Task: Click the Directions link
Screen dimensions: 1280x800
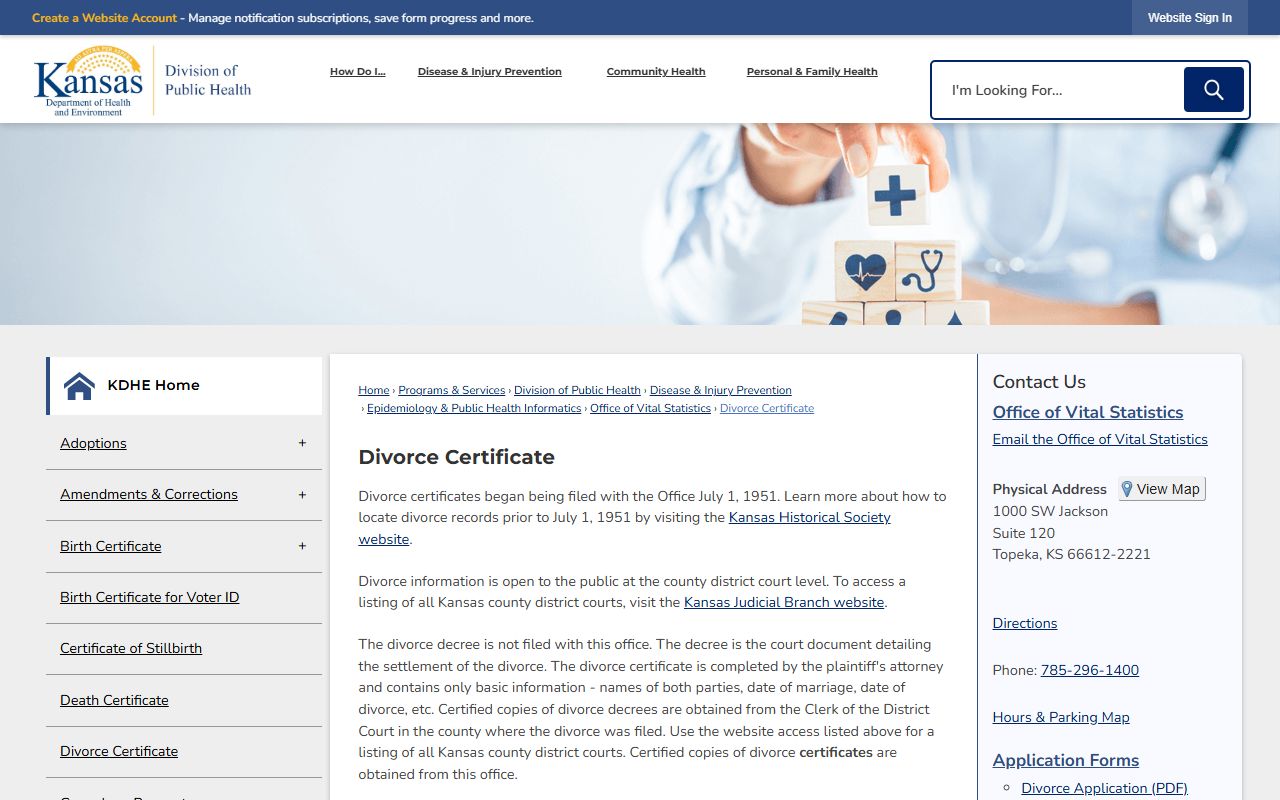Action: tap(1025, 623)
